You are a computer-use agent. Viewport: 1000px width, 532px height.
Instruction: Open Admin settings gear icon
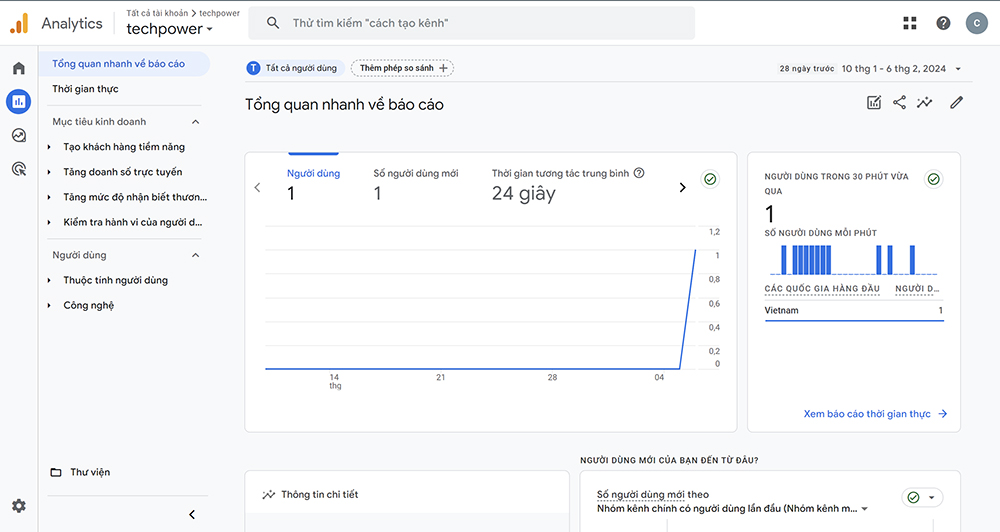click(18, 506)
